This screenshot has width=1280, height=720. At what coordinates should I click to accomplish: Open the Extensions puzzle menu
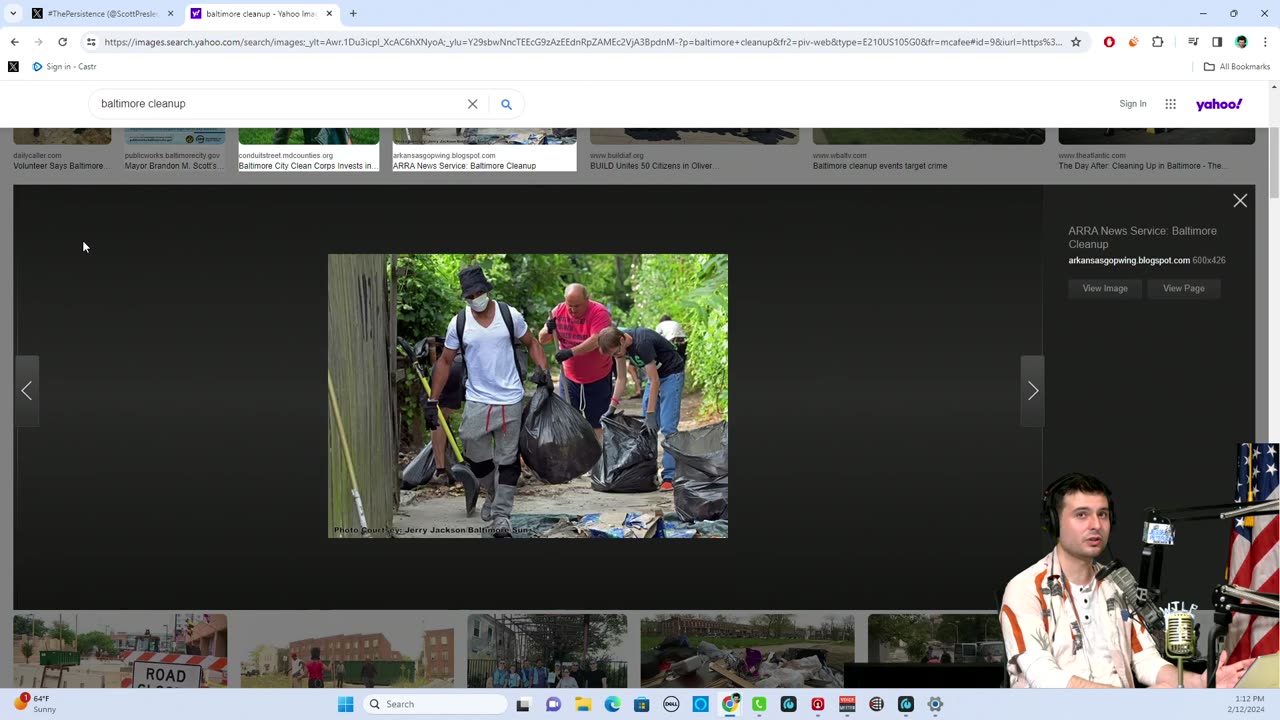[x=1158, y=42]
